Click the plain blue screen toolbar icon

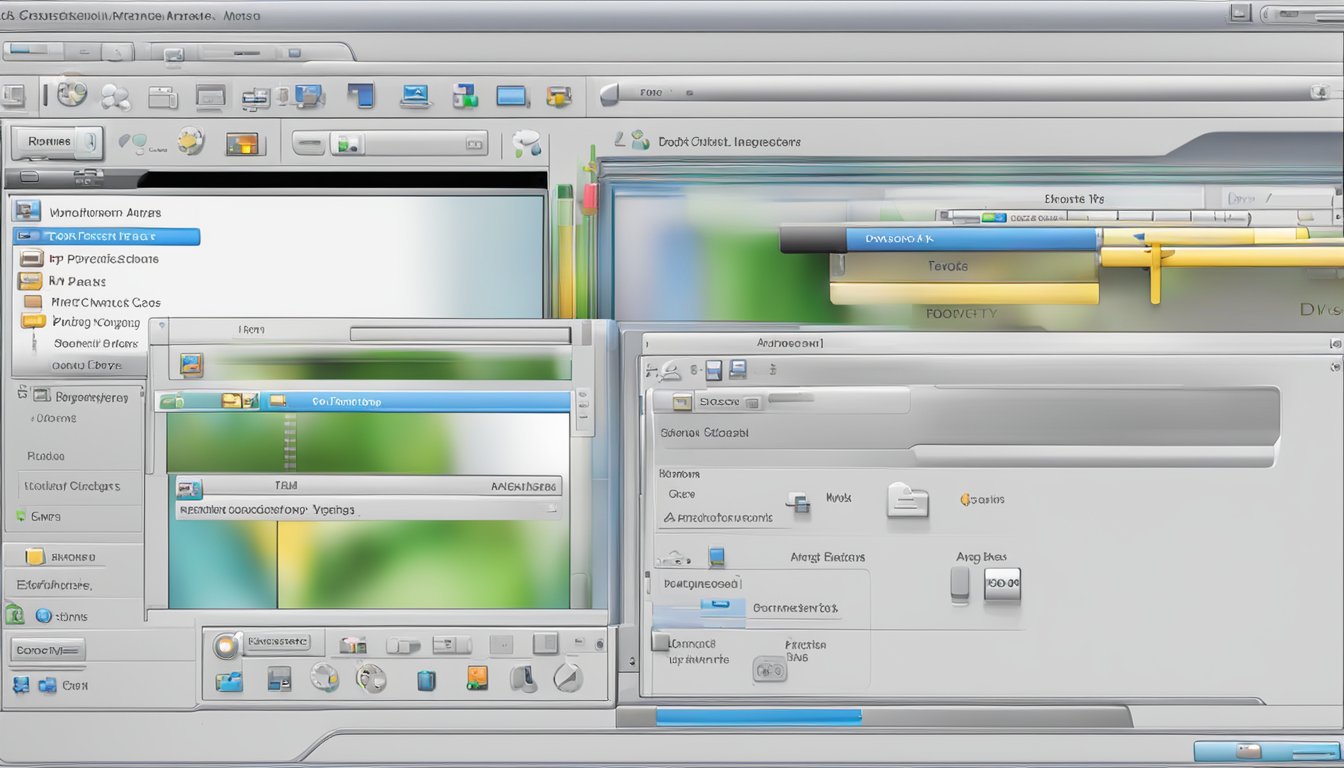point(511,96)
